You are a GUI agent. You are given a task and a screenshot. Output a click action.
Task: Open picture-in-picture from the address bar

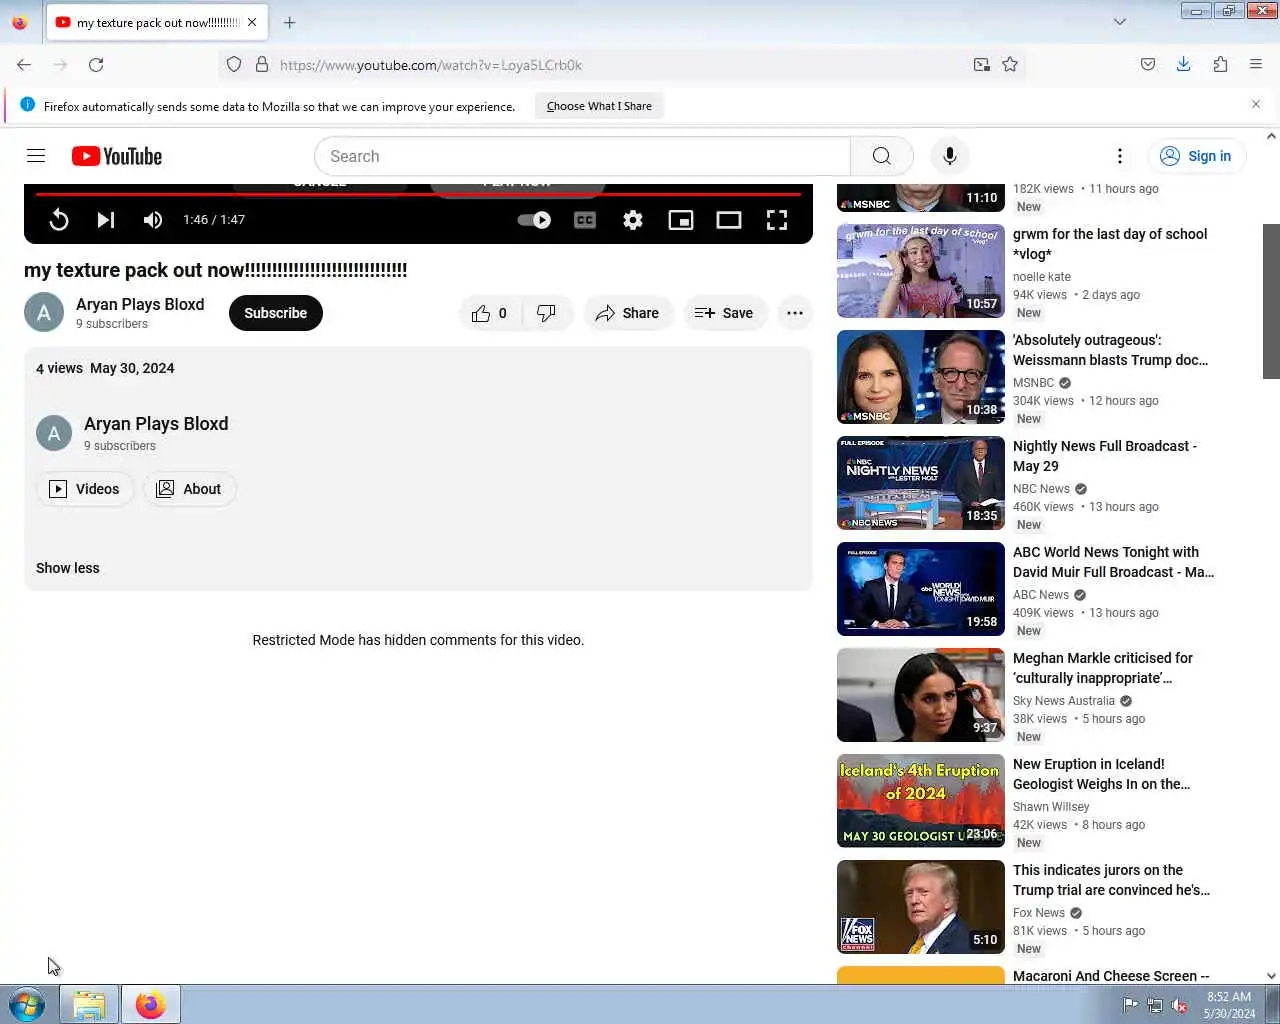coord(982,65)
